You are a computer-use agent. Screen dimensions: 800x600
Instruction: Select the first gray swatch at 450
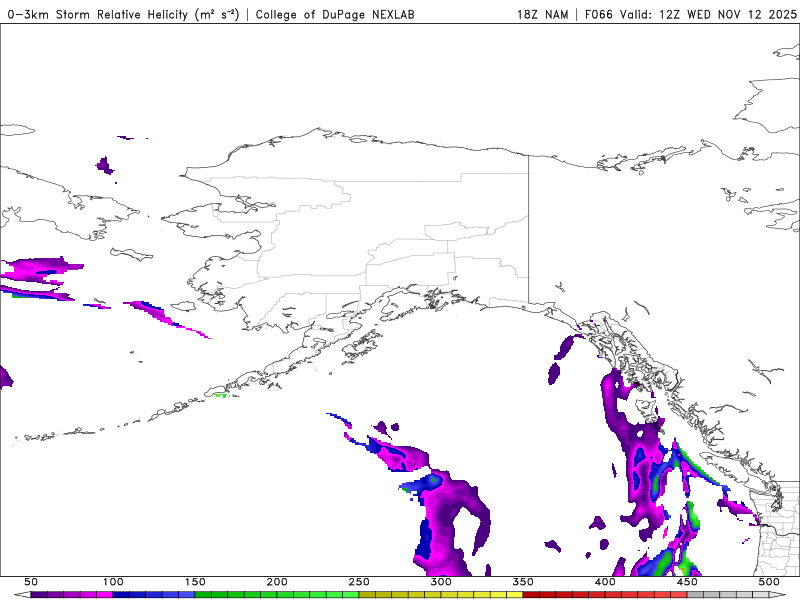(695, 595)
